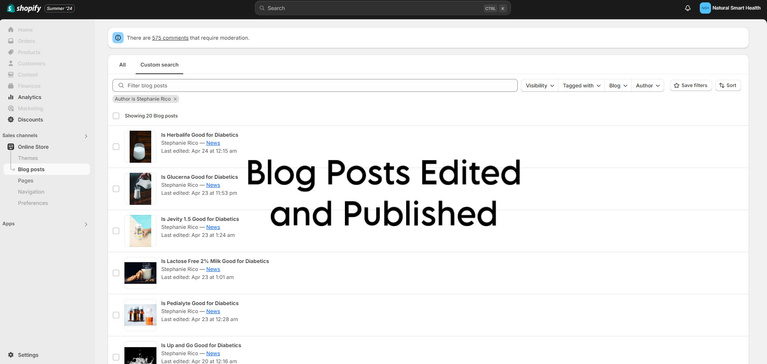
Task: Click the 575 comments link
Action: pos(170,38)
